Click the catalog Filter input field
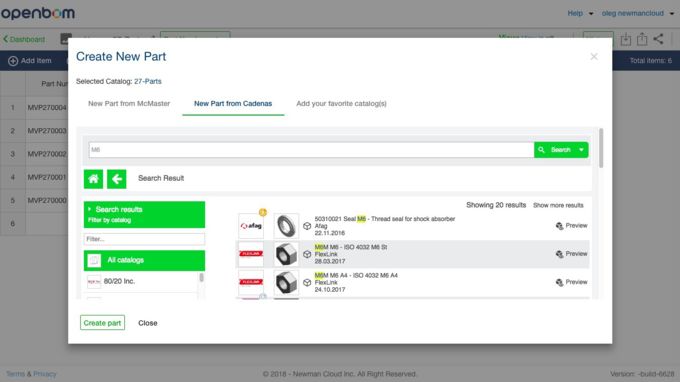The width and height of the screenshot is (680, 382). coord(144,239)
